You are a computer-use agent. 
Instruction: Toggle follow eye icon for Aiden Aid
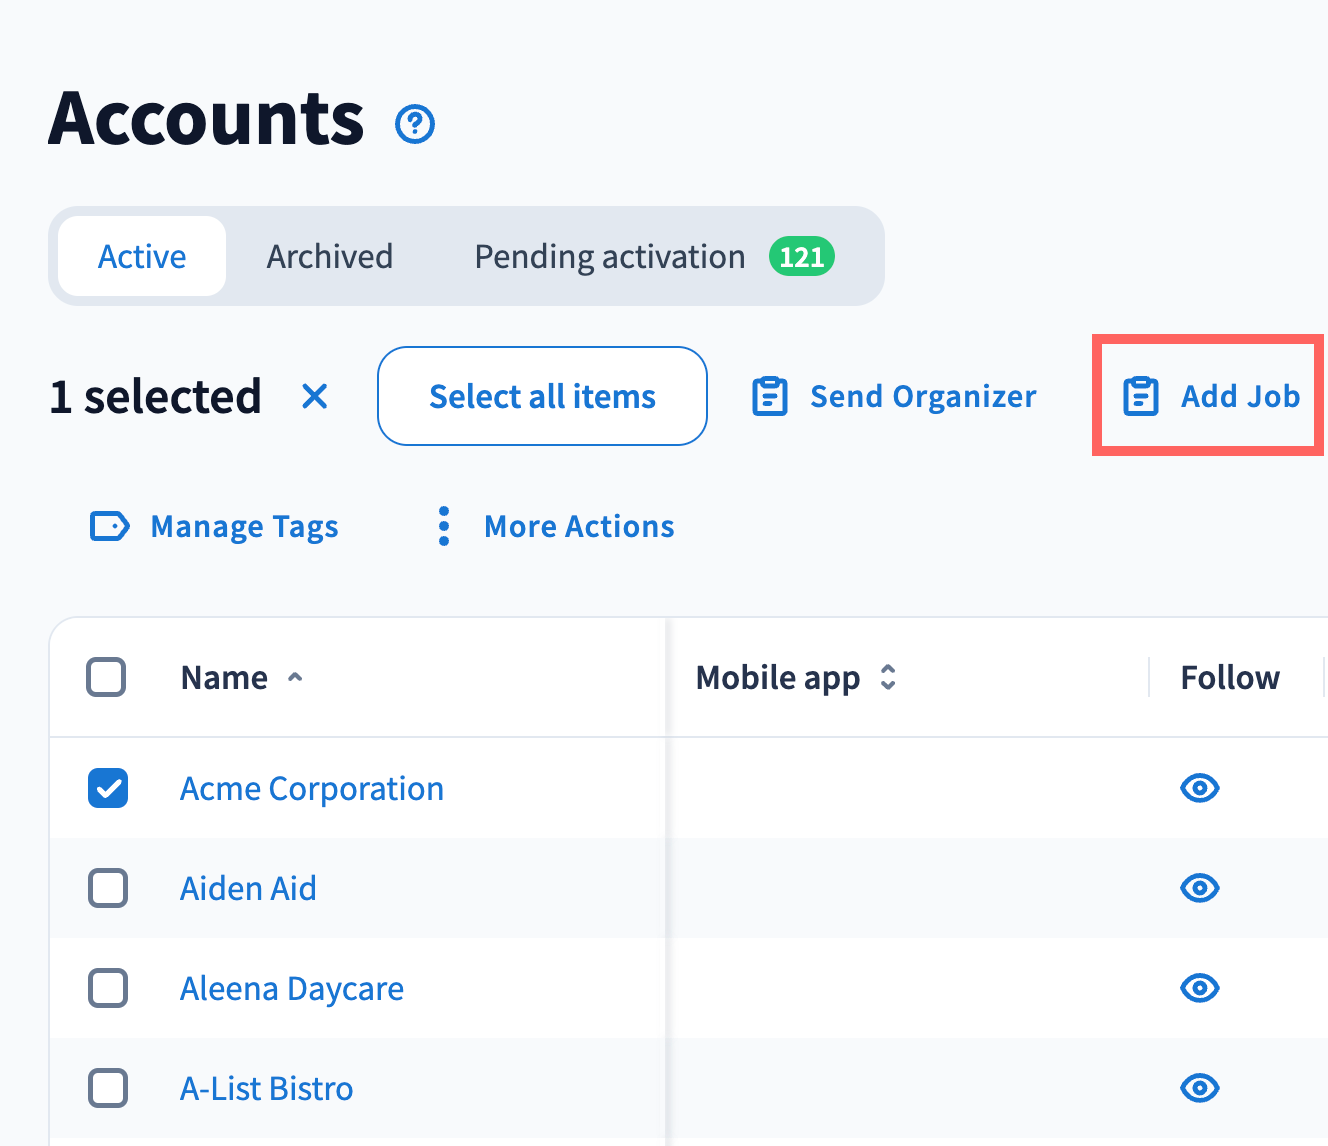[x=1199, y=888]
